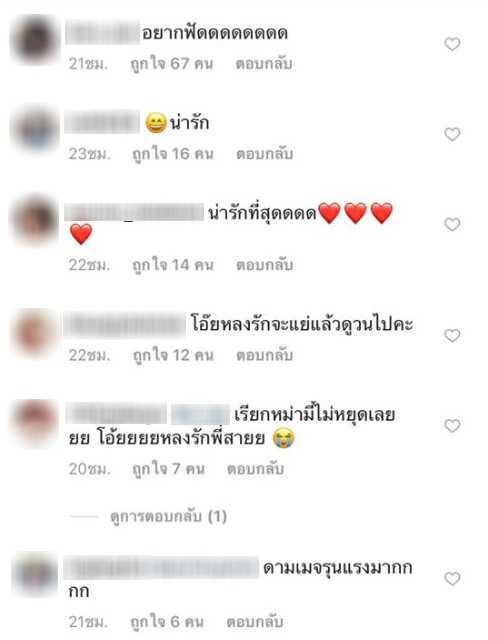The height and width of the screenshot is (640, 488).
Task: Reply to the อยากฟัดดดด comment
Action: click(x=264, y=64)
